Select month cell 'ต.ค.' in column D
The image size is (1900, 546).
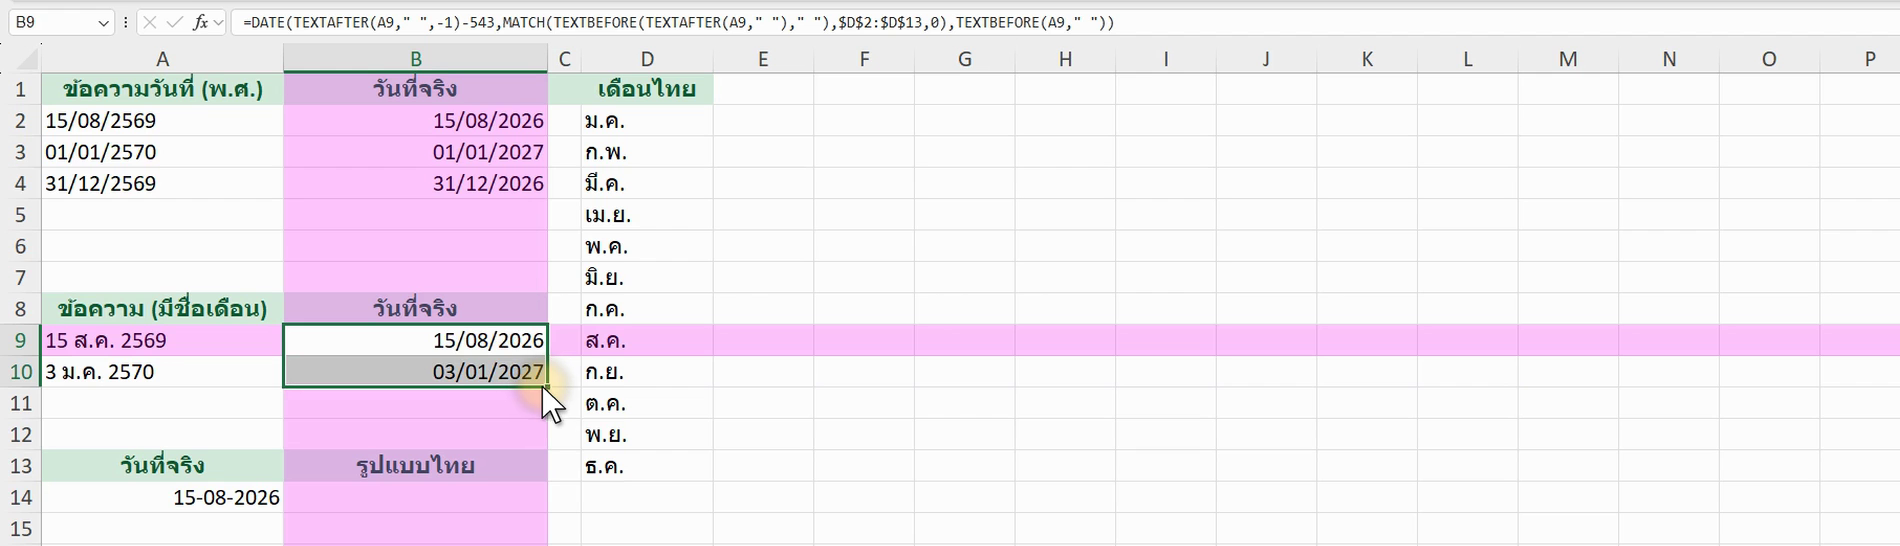[647, 403]
